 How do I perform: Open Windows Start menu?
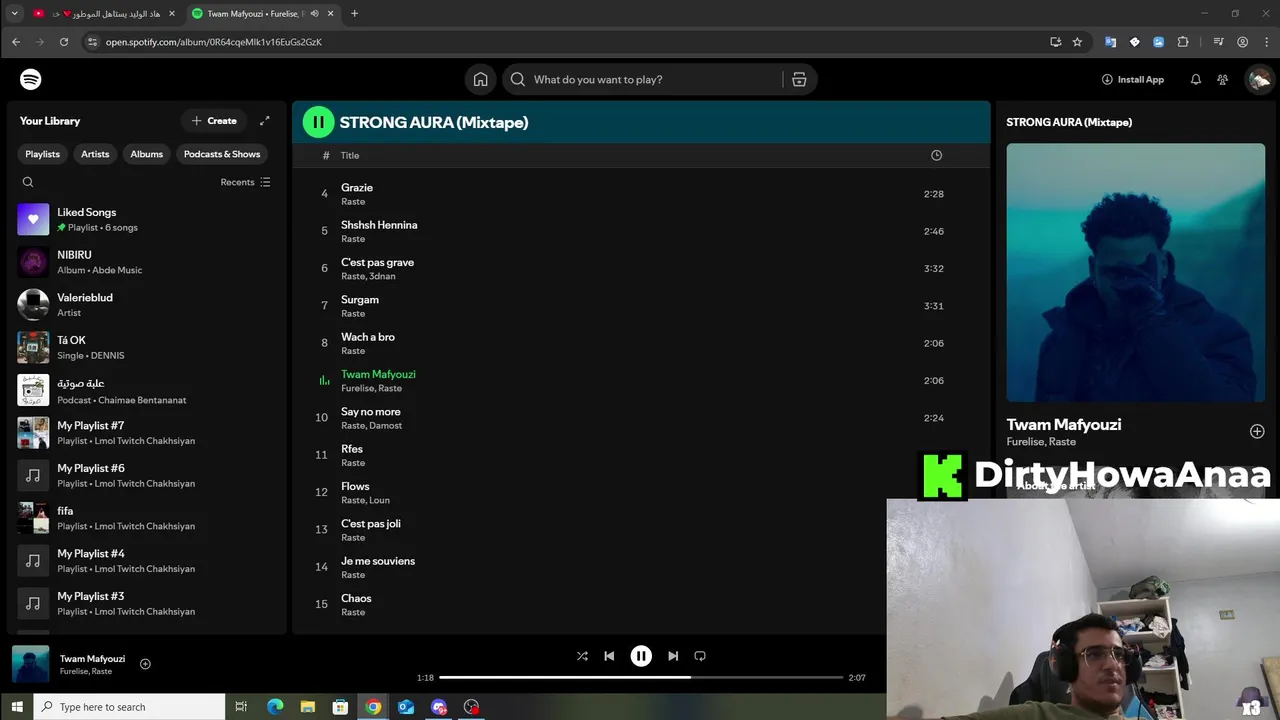[x=17, y=707]
